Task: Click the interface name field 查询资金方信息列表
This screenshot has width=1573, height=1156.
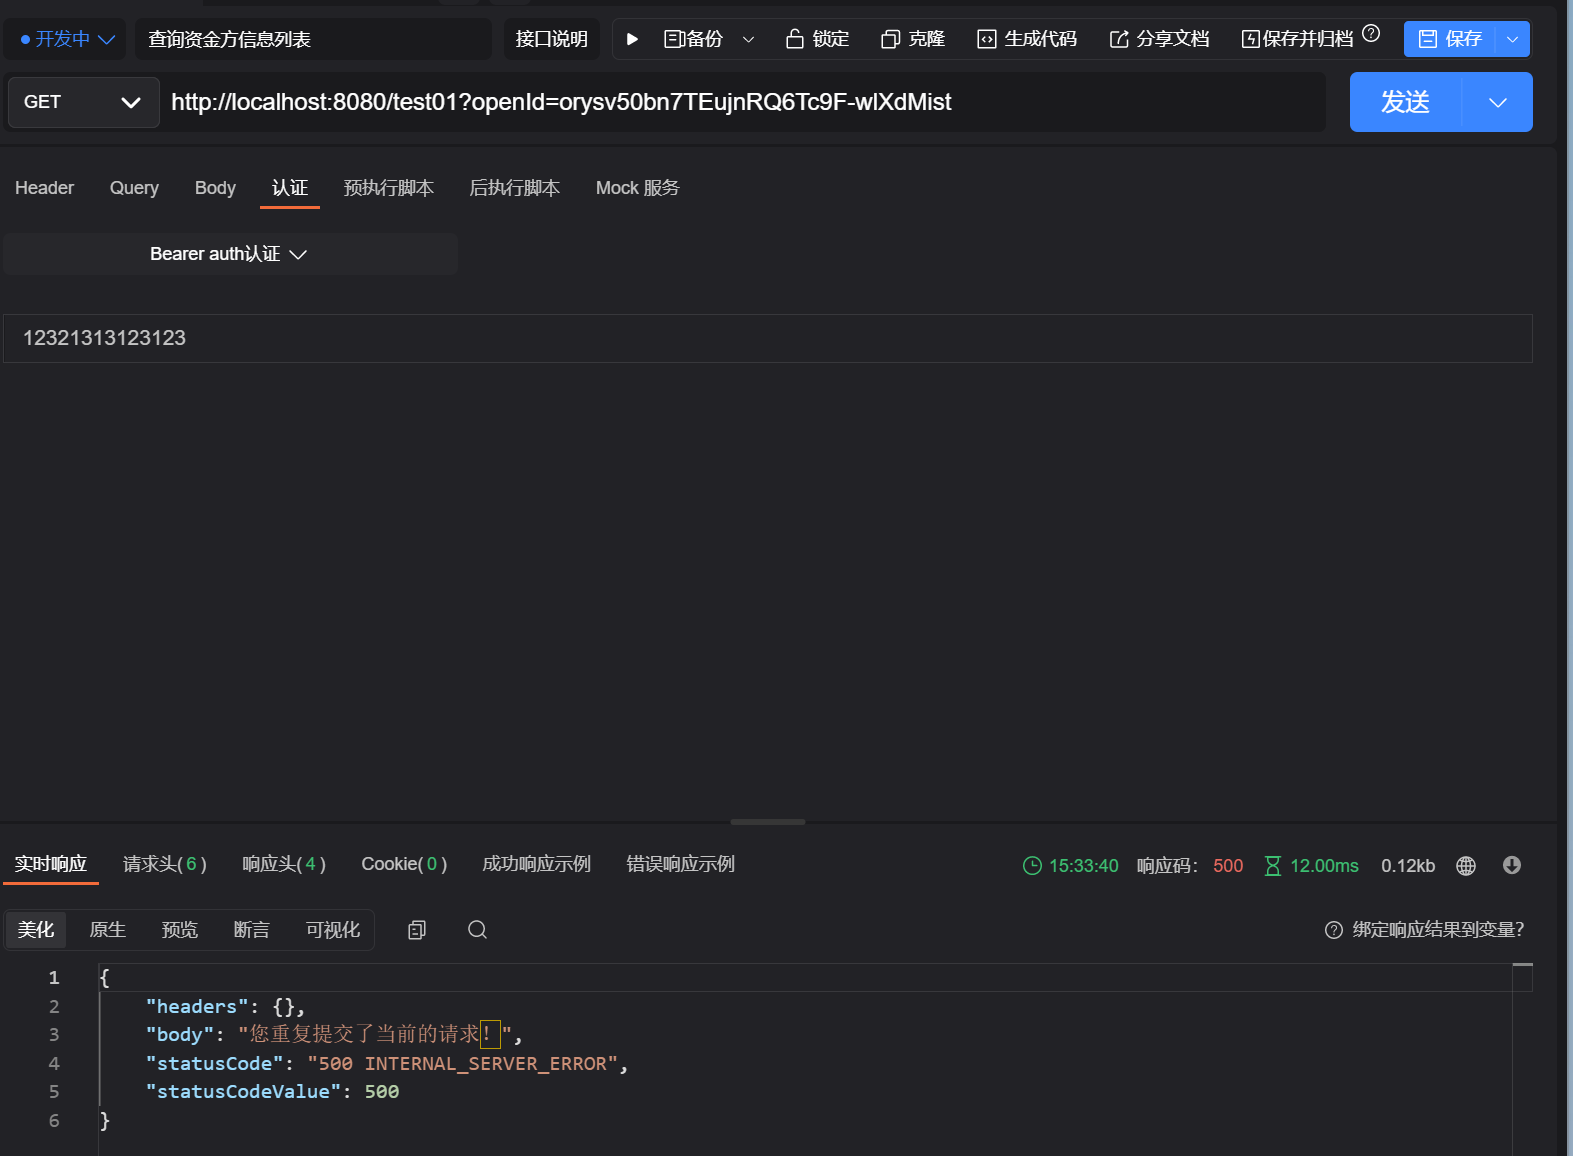Action: pos(313,39)
